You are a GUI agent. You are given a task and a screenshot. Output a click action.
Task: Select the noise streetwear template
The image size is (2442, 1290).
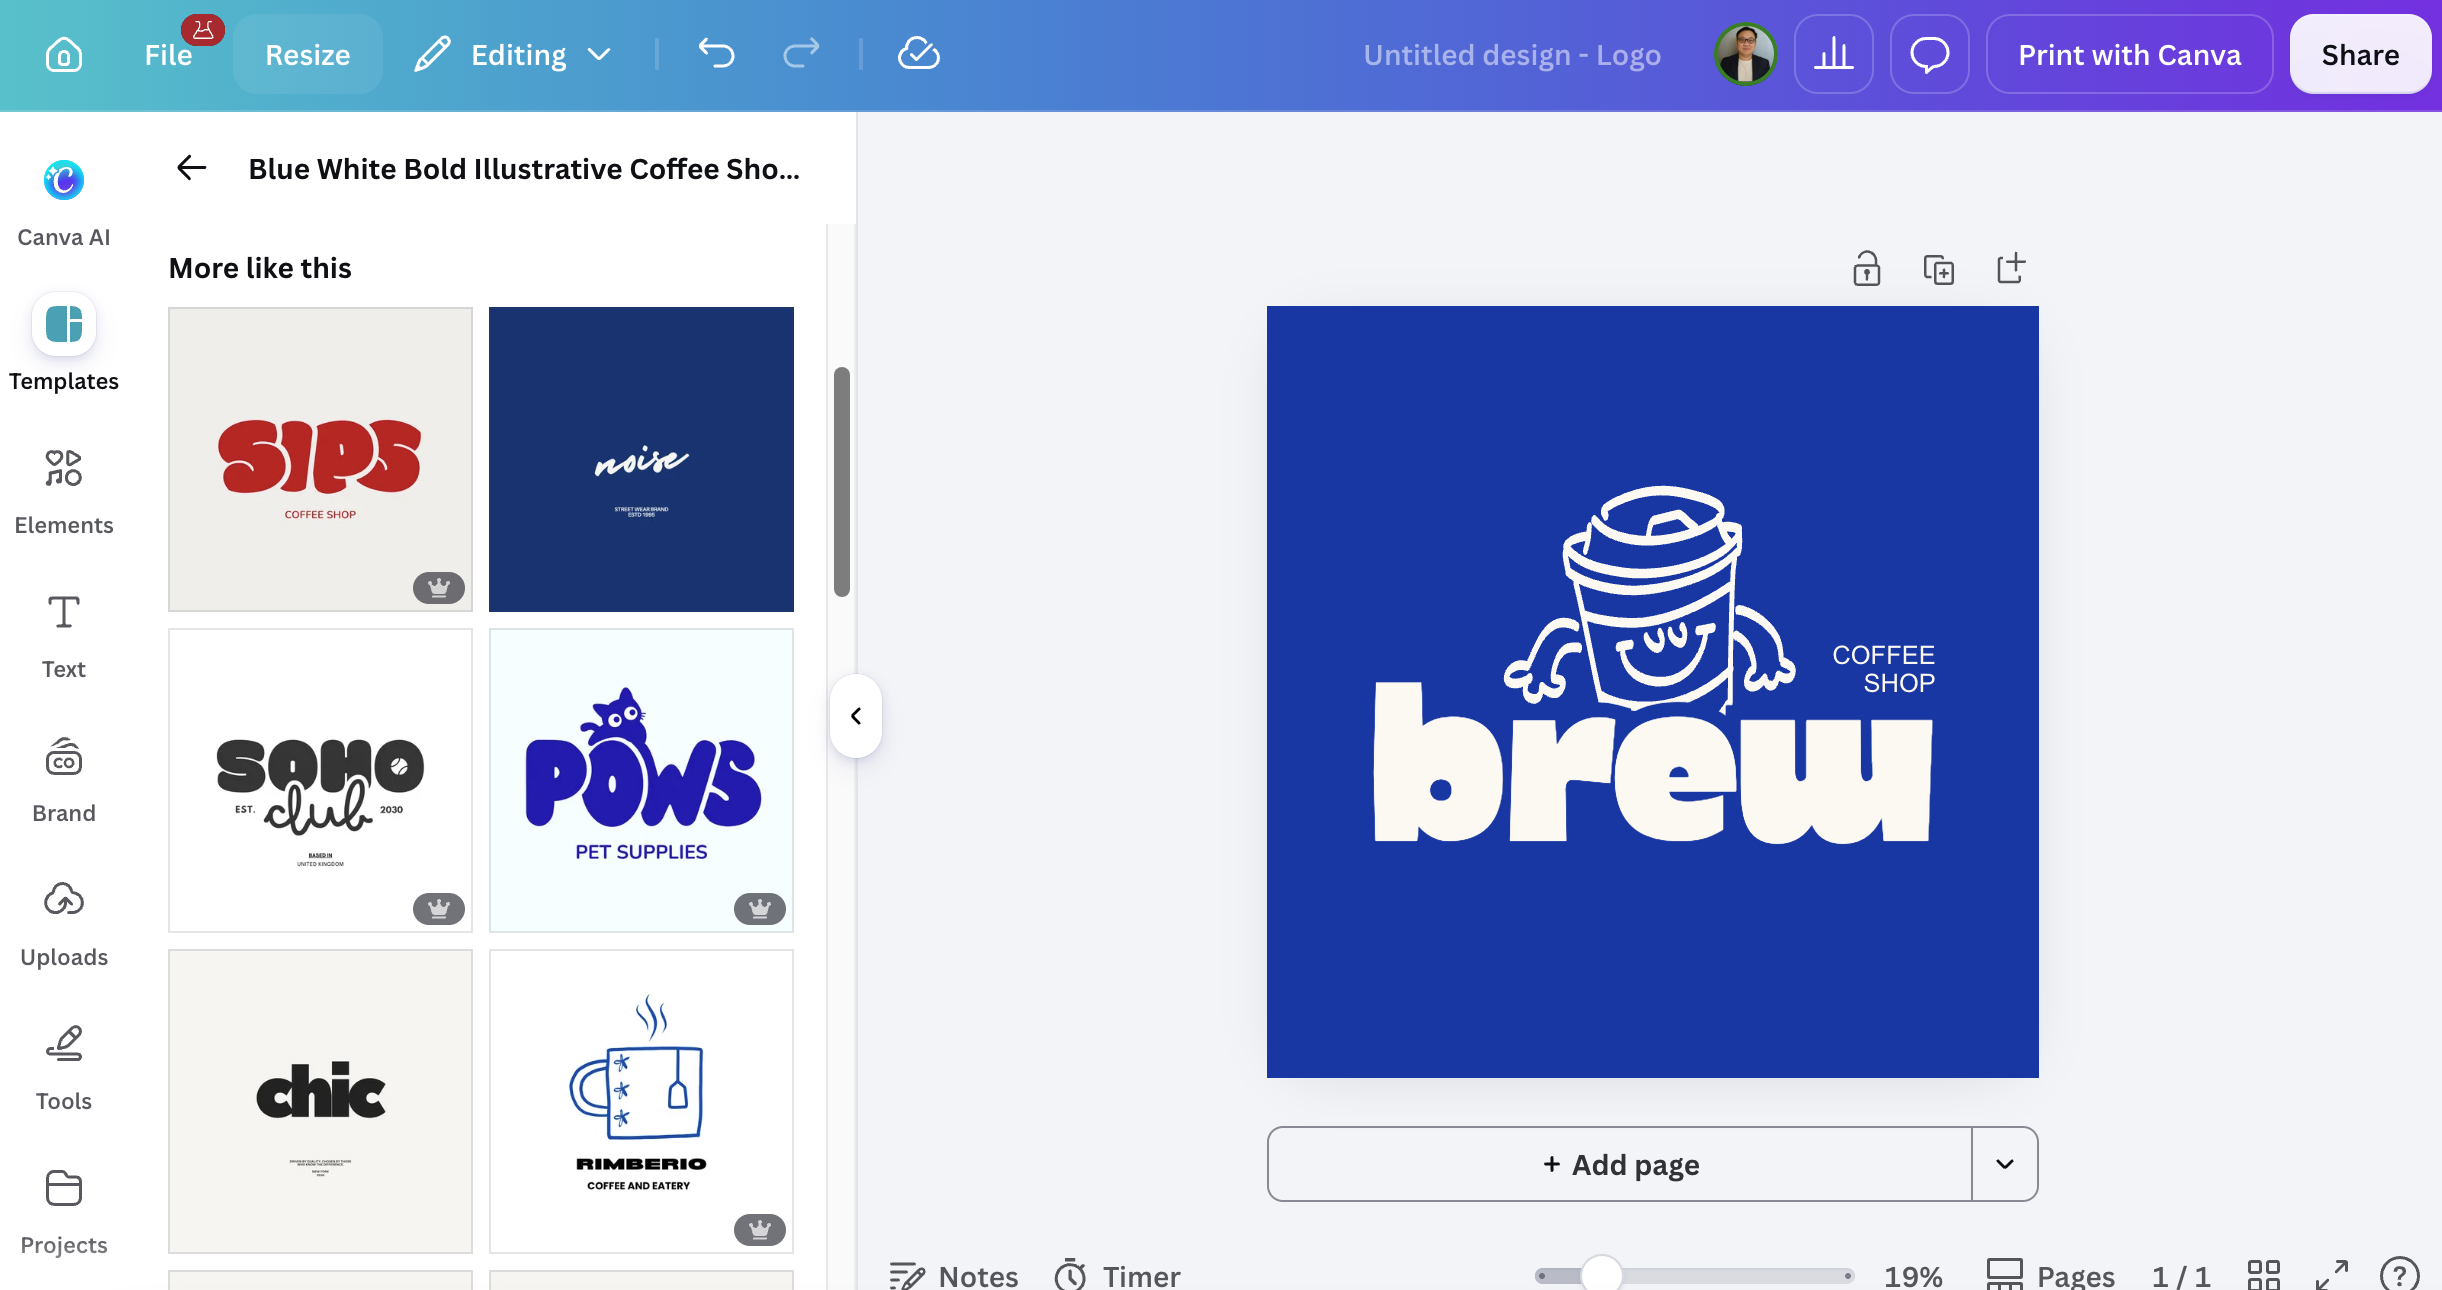tap(641, 459)
